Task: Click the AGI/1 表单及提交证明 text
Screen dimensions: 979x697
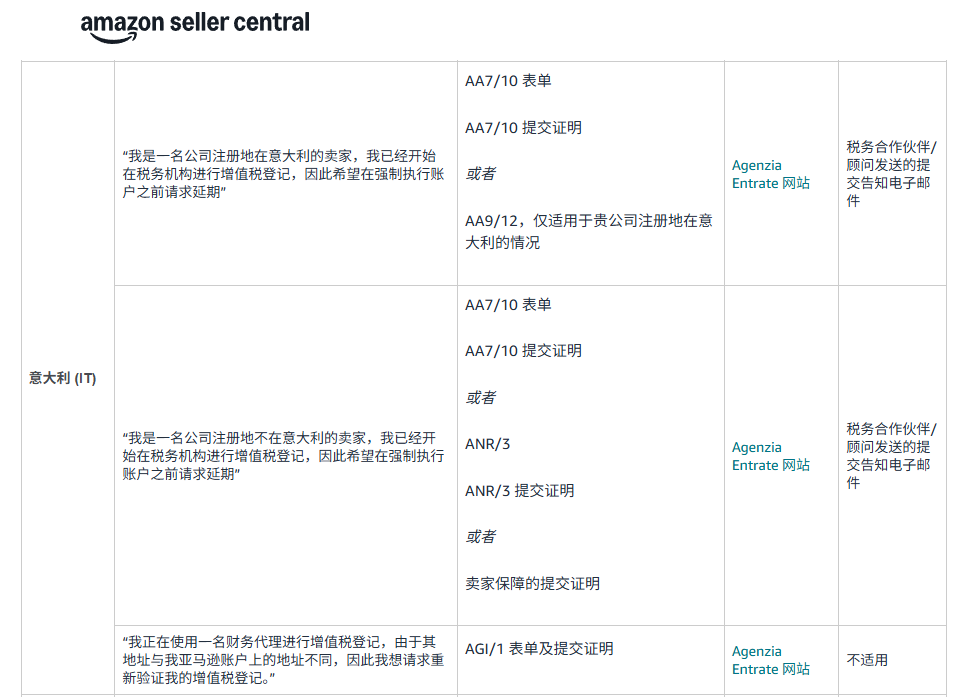Action: click(539, 649)
